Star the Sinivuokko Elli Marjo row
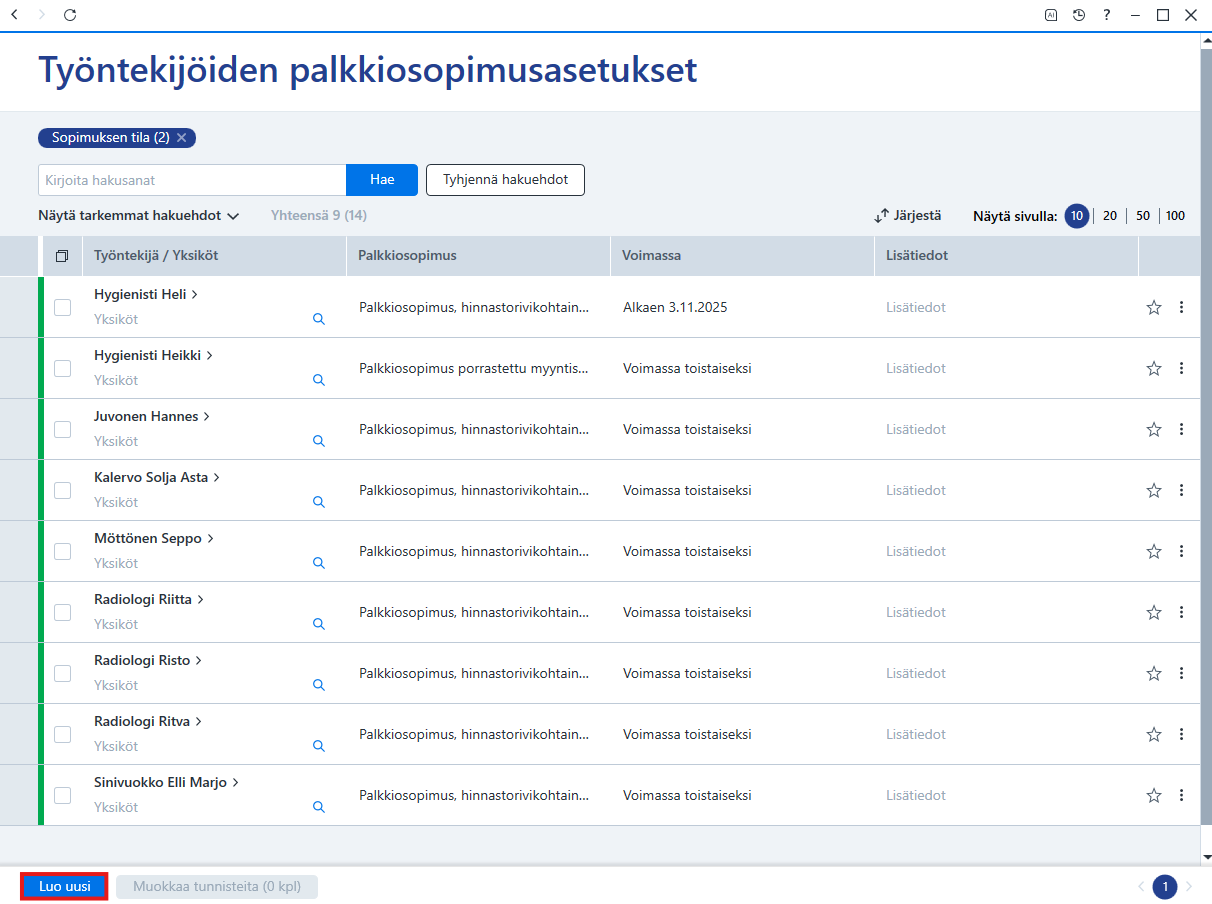 pyautogui.click(x=1154, y=795)
